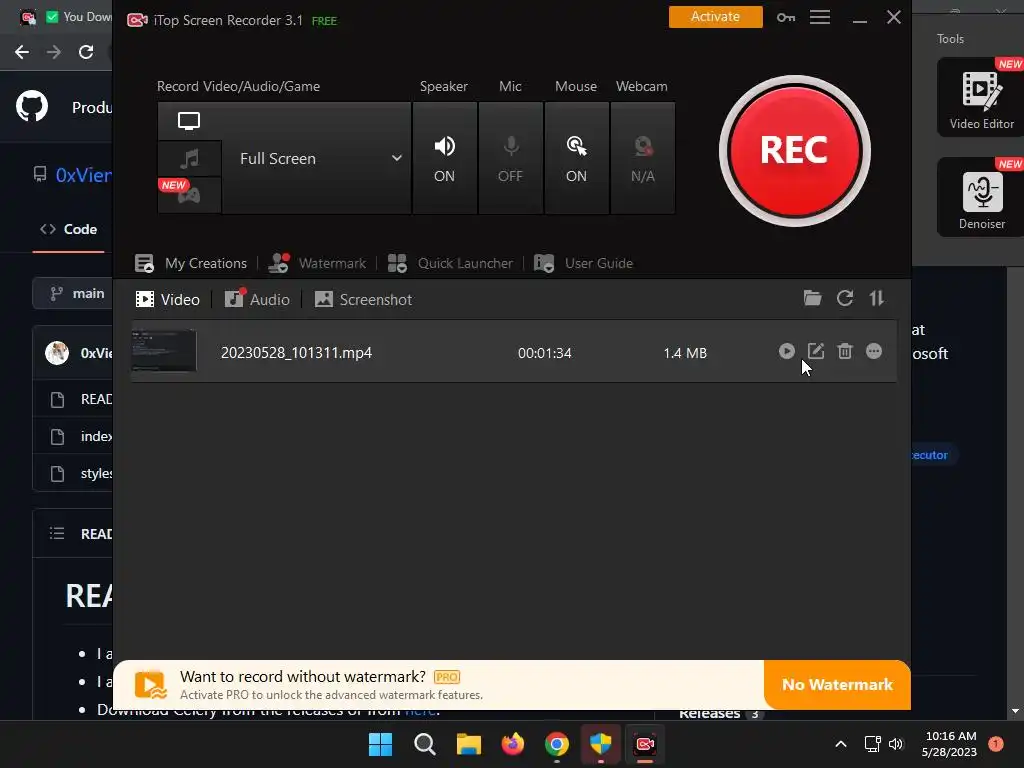
Task: Switch to the Audio tab
Action: pos(257,299)
